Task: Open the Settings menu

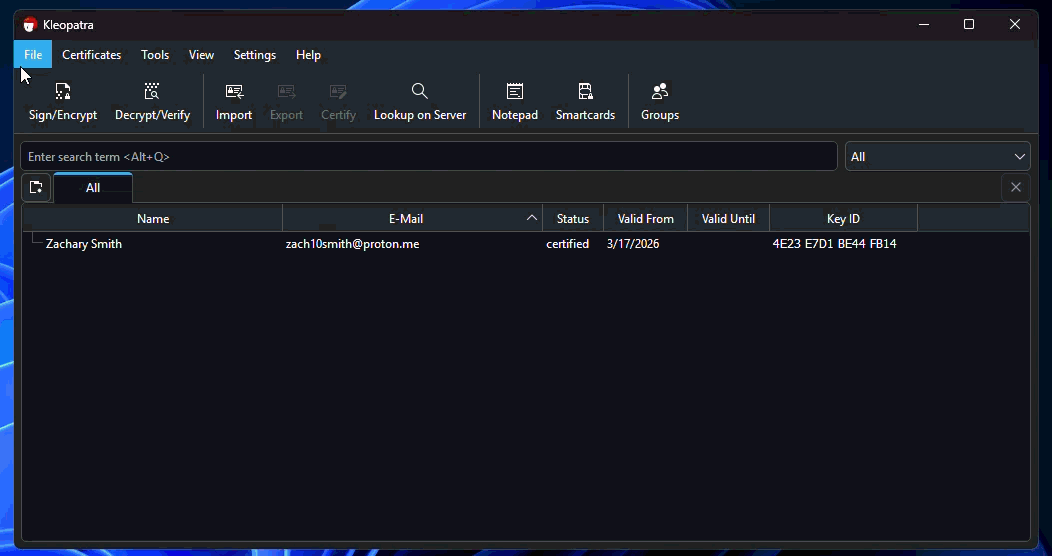Action: [255, 54]
